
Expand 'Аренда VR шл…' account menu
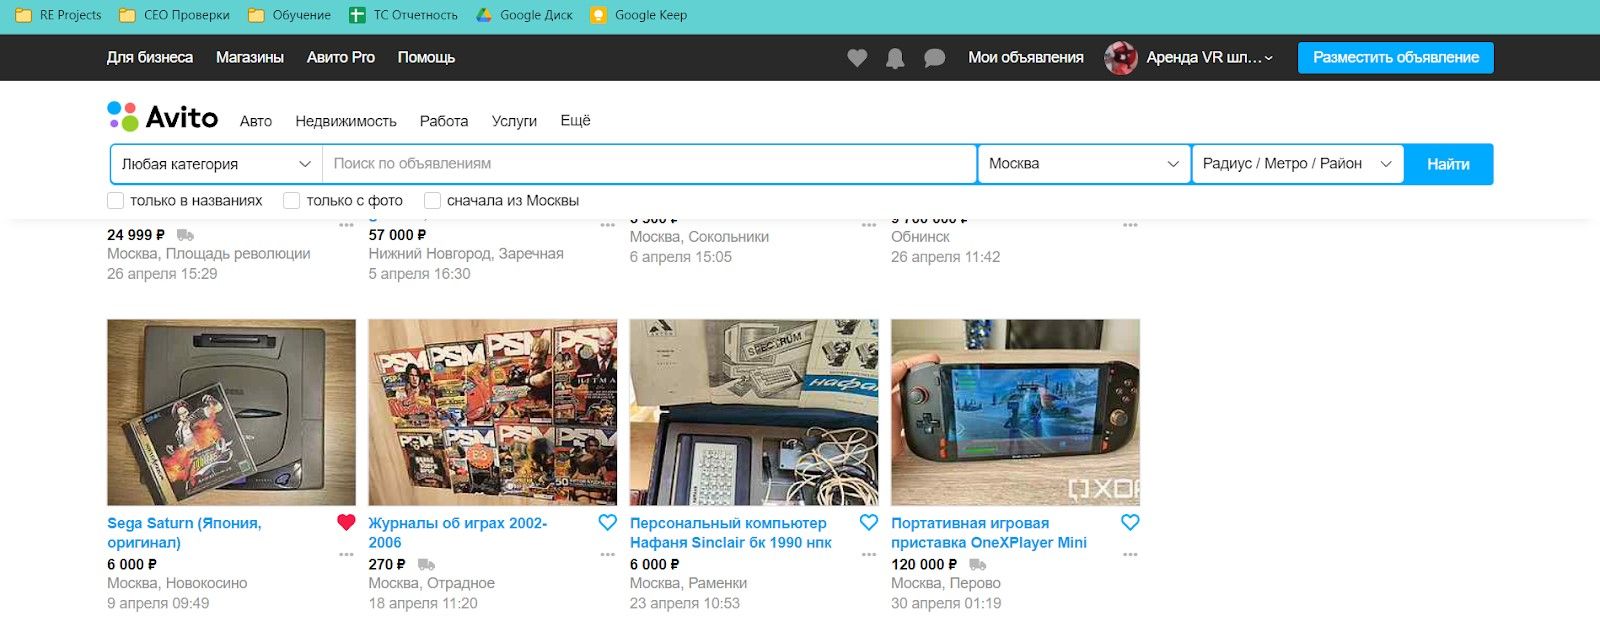pyautogui.click(x=1209, y=58)
